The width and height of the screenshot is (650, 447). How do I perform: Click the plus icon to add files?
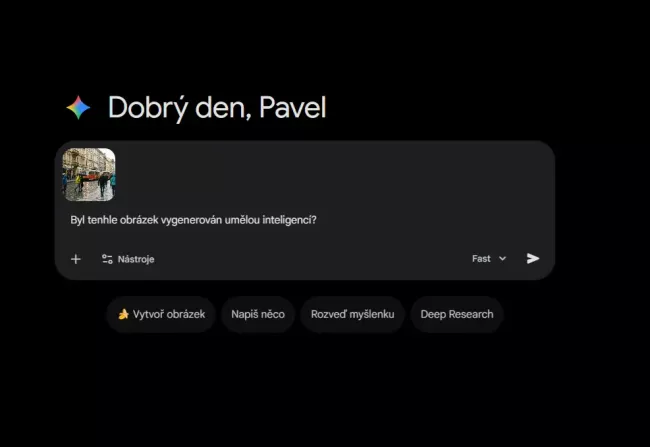75,259
